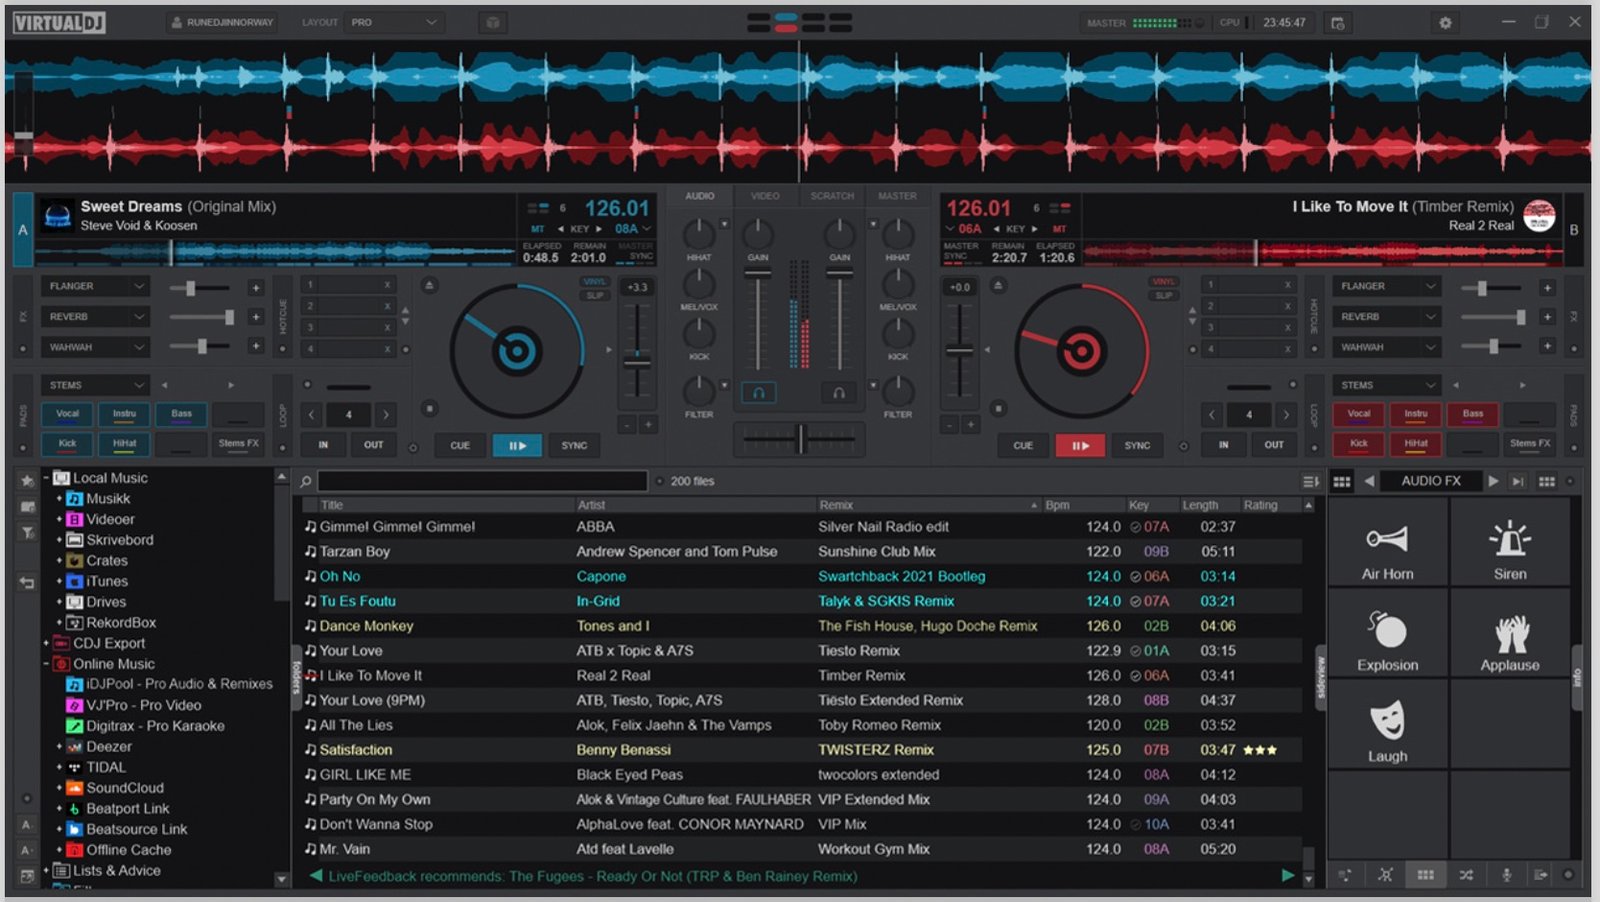Screen dimensions: 1600x902
Task: Click loop IN button on deck A
Action: pyautogui.click(x=323, y=445)
